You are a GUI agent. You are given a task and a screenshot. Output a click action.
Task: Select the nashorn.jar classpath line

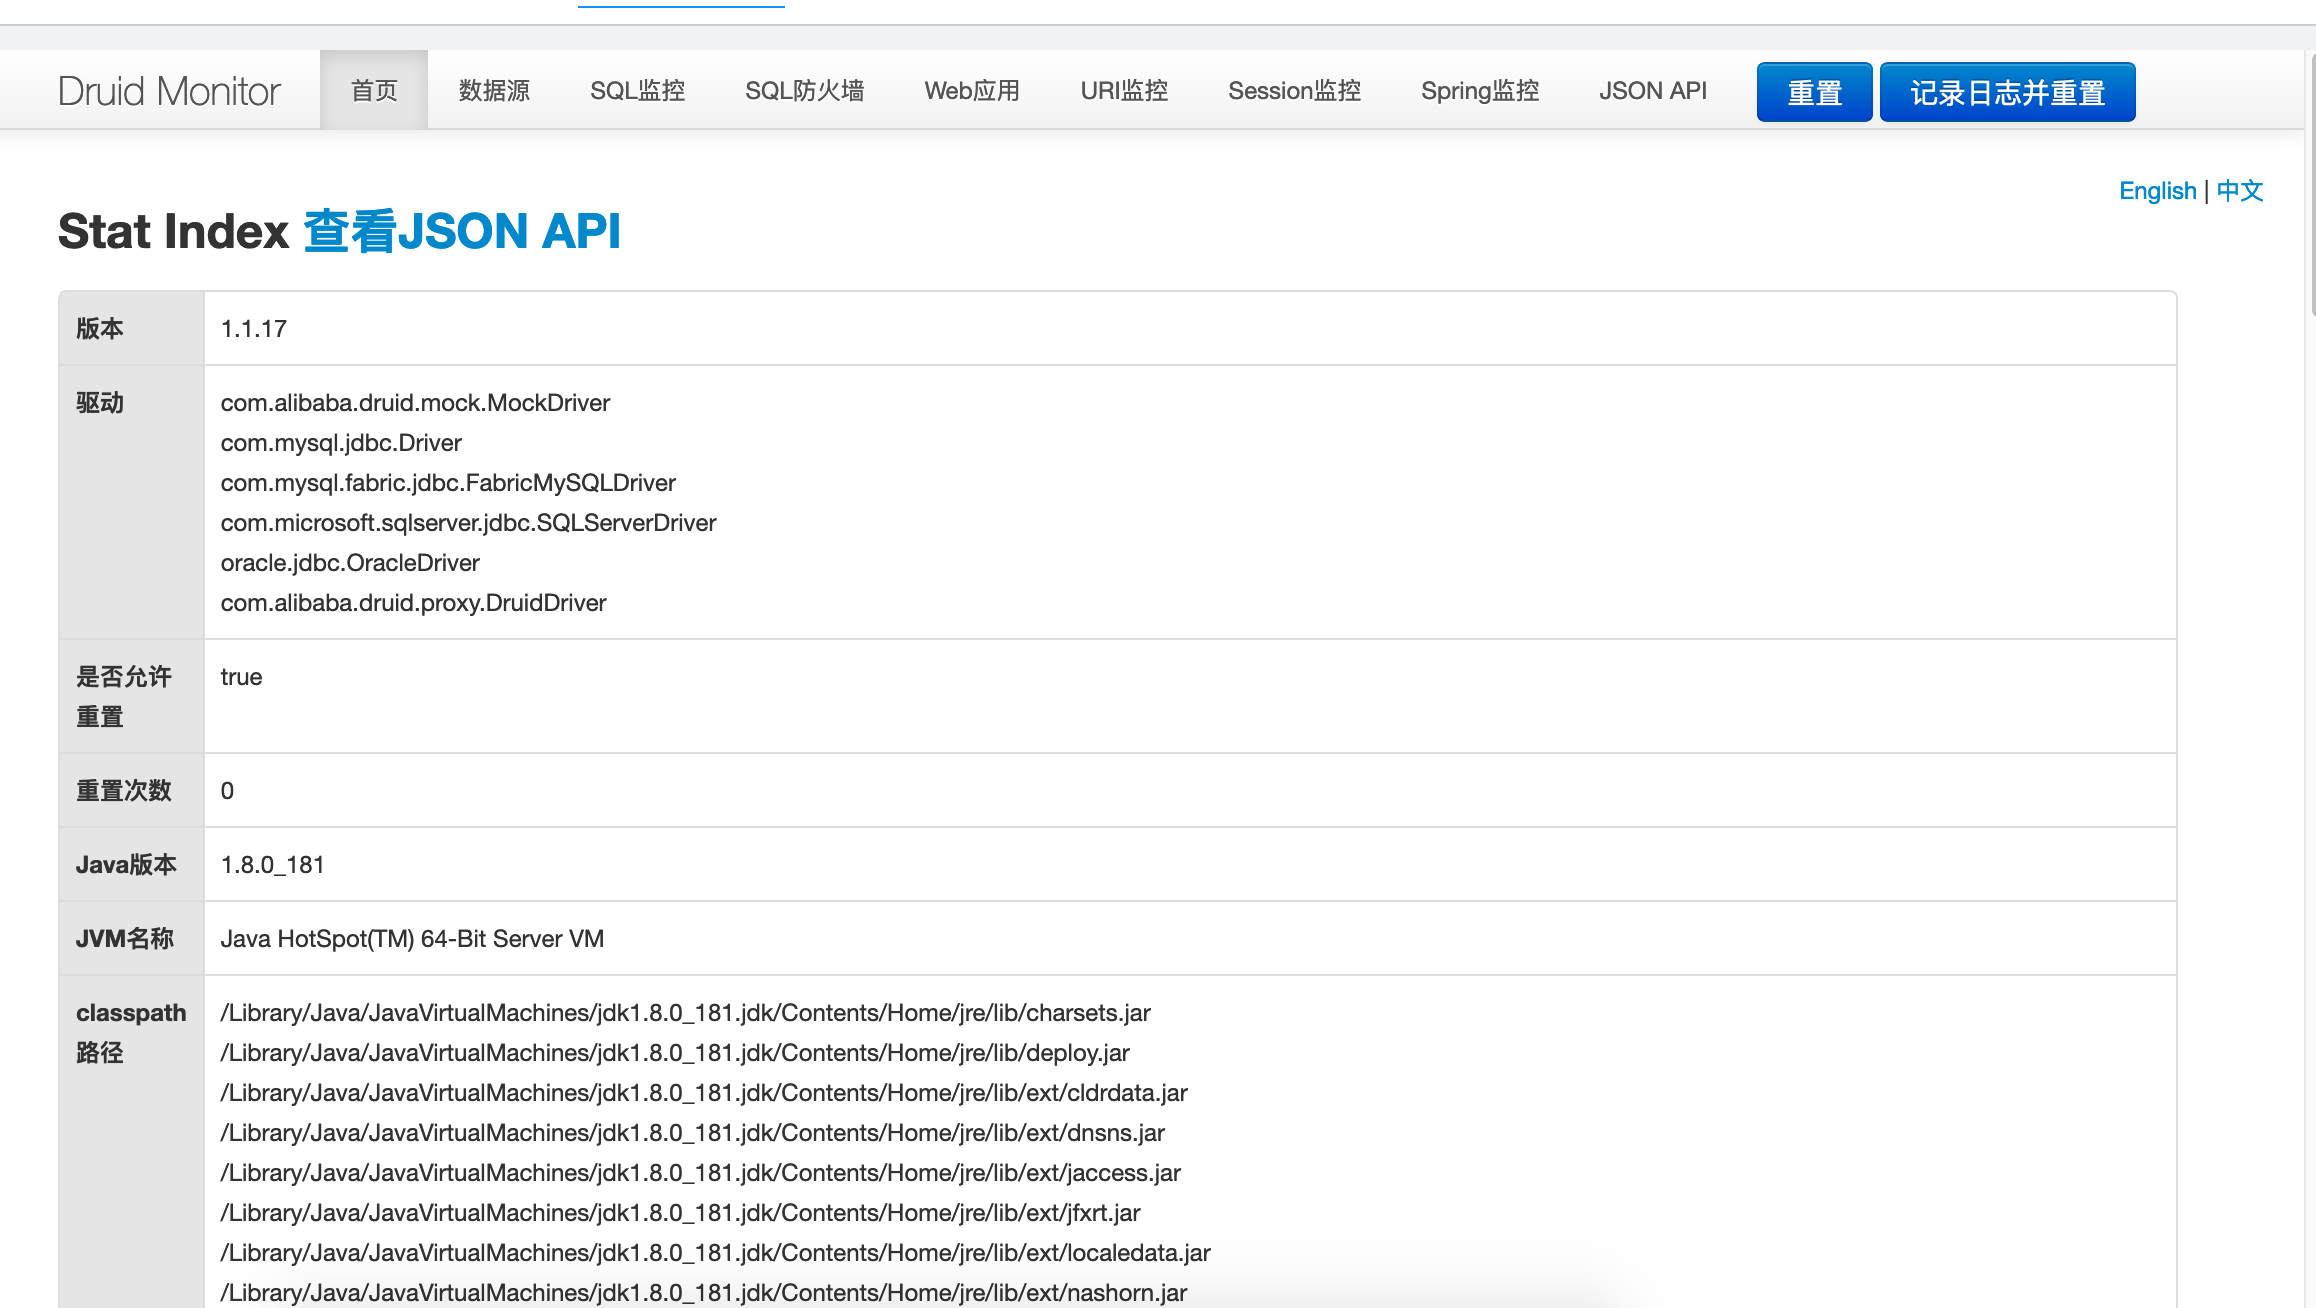pyautogui.click(x=704, y=1293)
